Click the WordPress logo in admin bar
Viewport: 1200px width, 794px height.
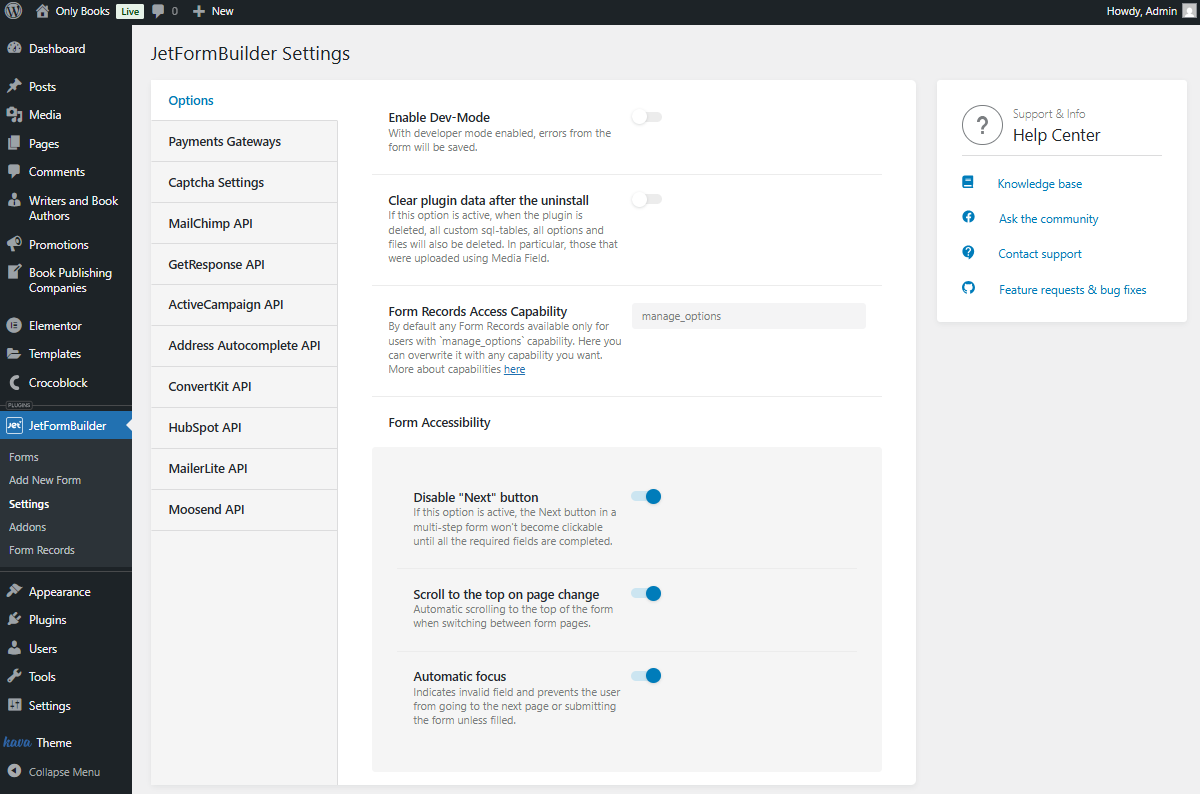pyautogui.click(x=13, y=11)
